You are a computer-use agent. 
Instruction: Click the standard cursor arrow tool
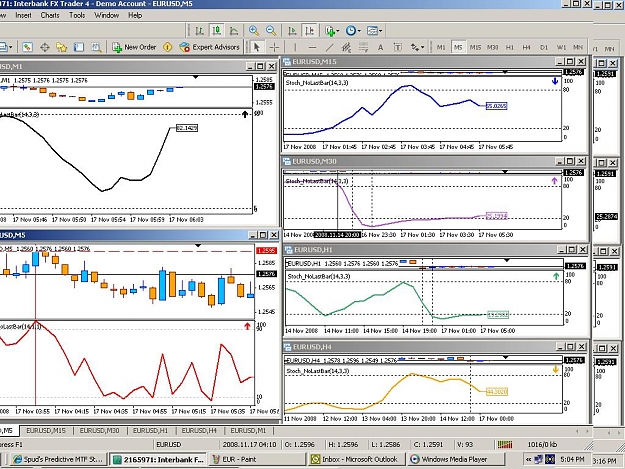coord(257,47)
